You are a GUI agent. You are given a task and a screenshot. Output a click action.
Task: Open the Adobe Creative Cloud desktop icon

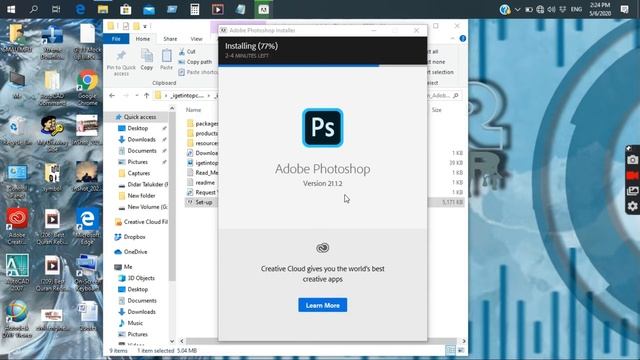point(17,226)
